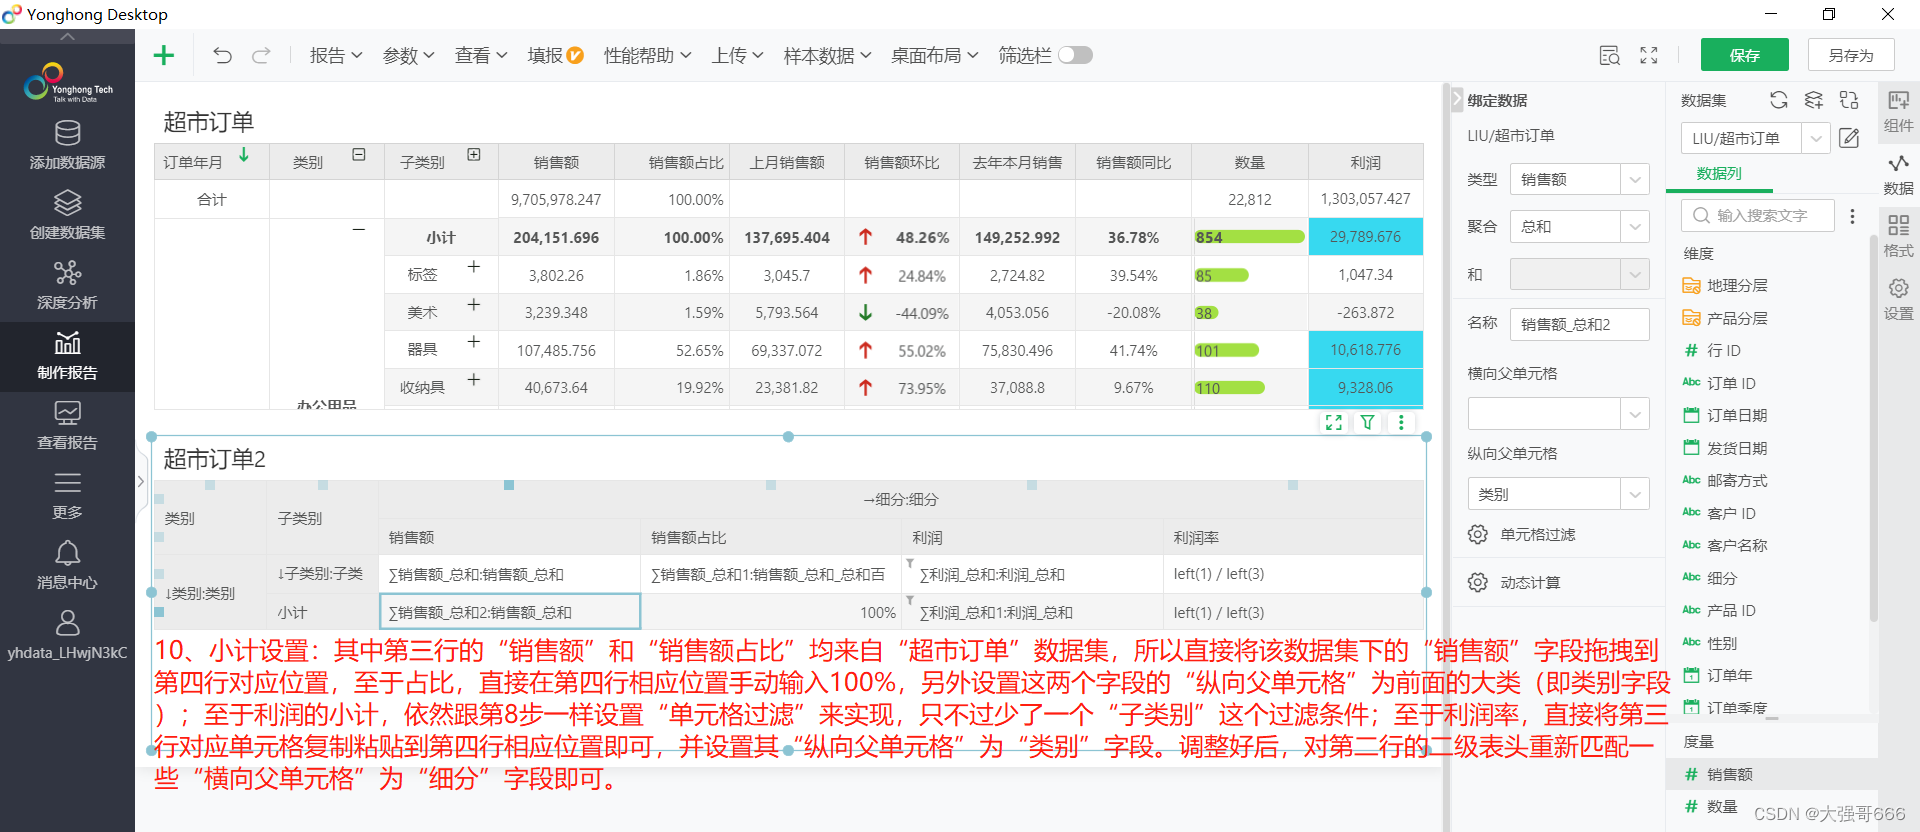Open the table's three-dot more menu

1401,422
